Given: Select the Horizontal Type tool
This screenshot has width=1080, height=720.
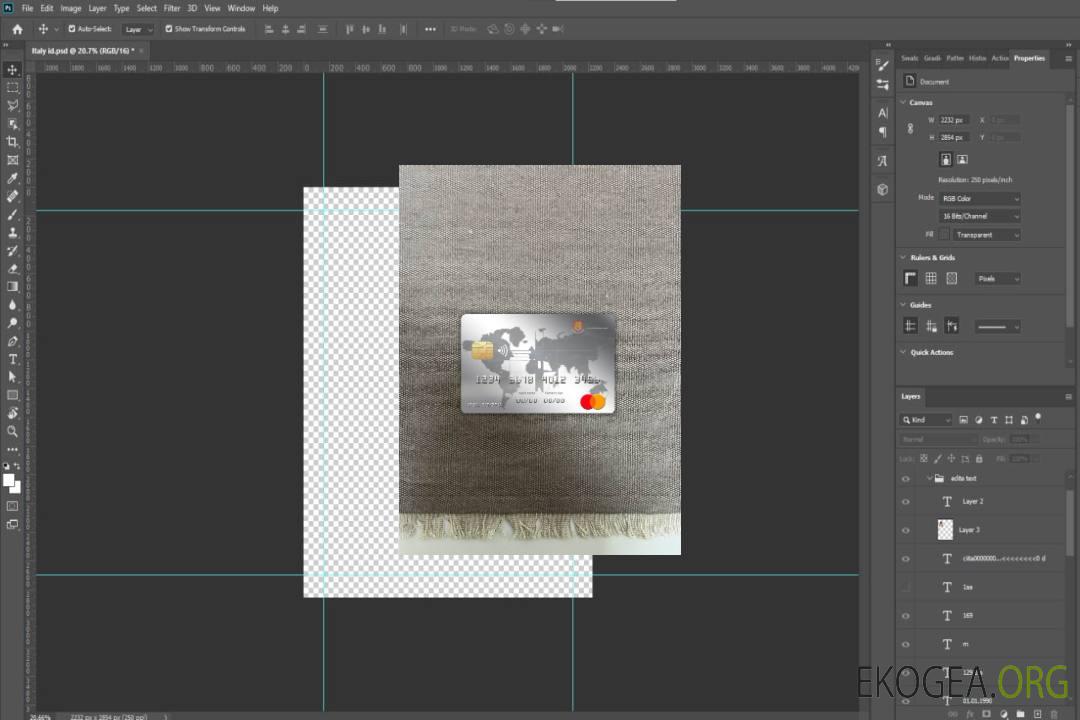Looking at the screenshot, I should coord(12,359).
